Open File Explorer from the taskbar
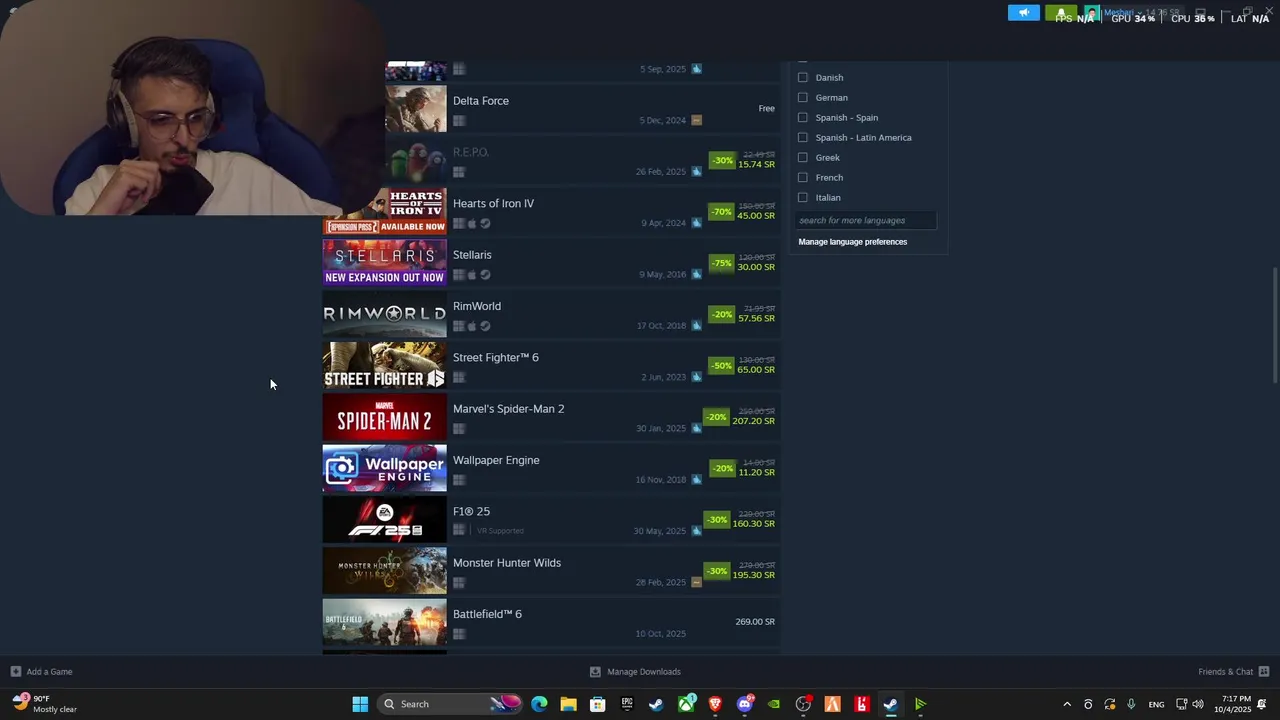The image size is (1280, 720). 568,704
